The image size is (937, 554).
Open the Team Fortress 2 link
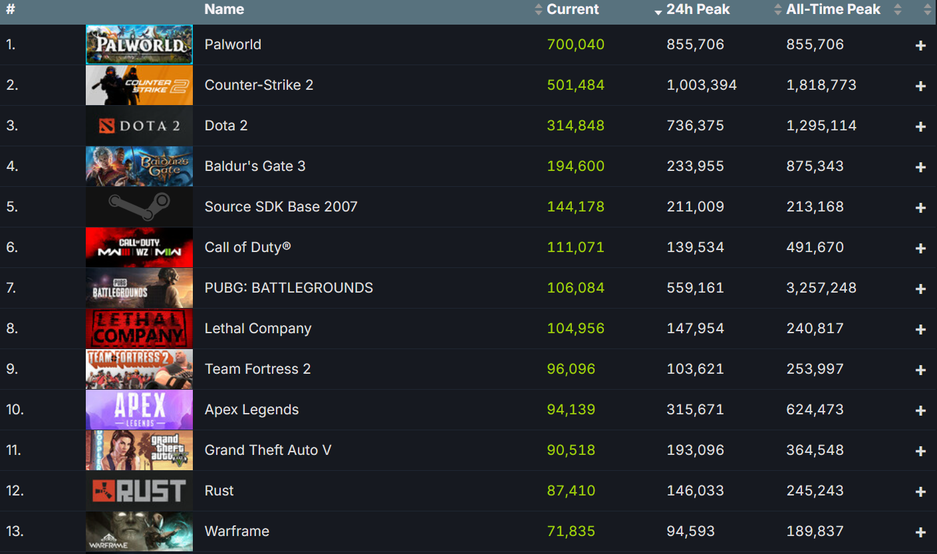click(257, 369)
